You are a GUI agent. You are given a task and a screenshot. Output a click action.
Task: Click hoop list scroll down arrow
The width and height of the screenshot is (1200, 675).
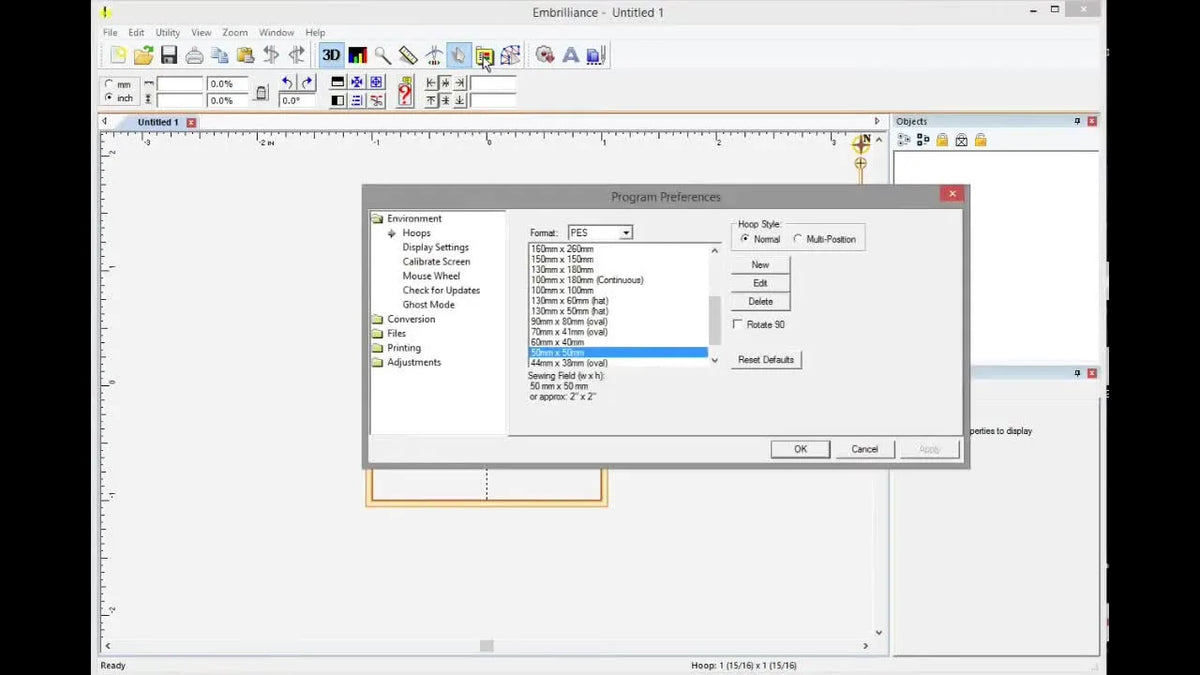pos(714,360)
